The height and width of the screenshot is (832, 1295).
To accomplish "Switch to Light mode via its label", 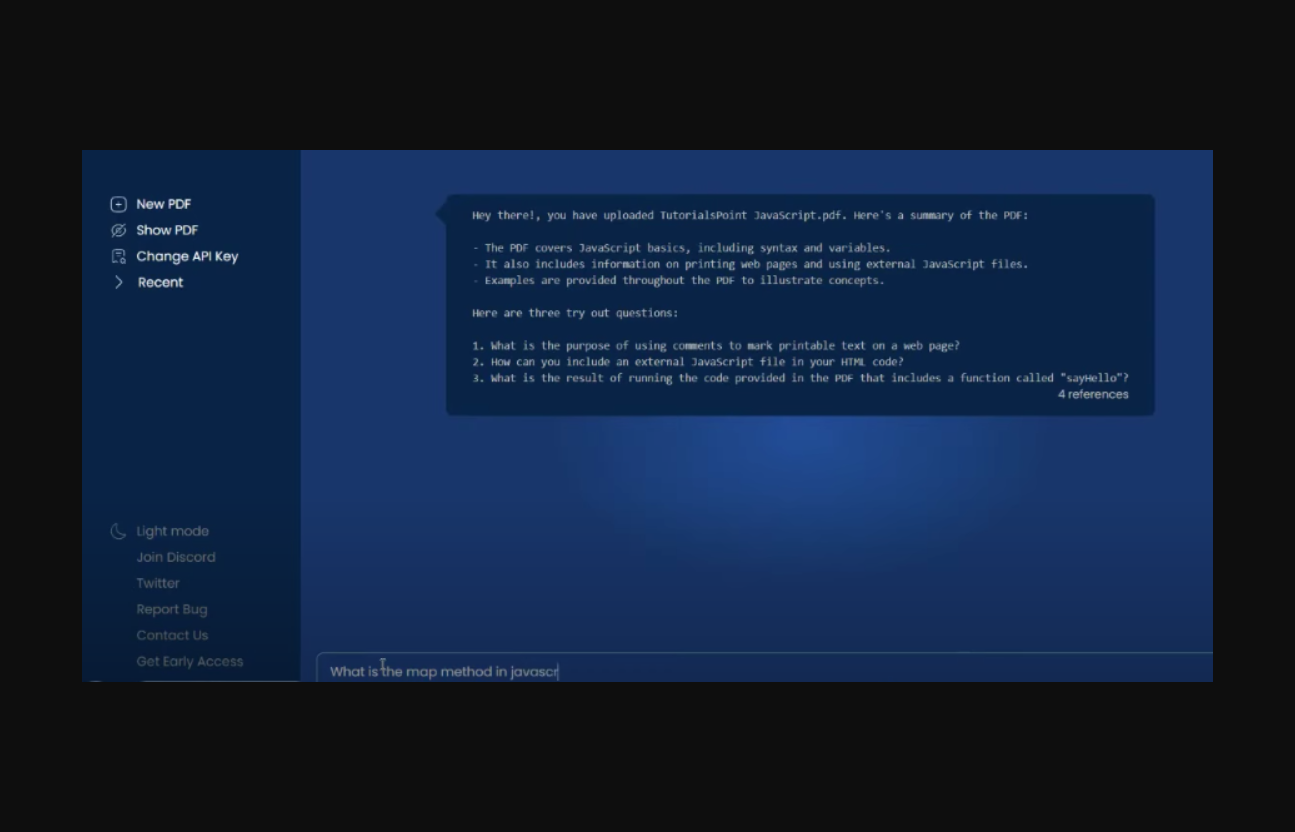I will [x=172, y=531].
